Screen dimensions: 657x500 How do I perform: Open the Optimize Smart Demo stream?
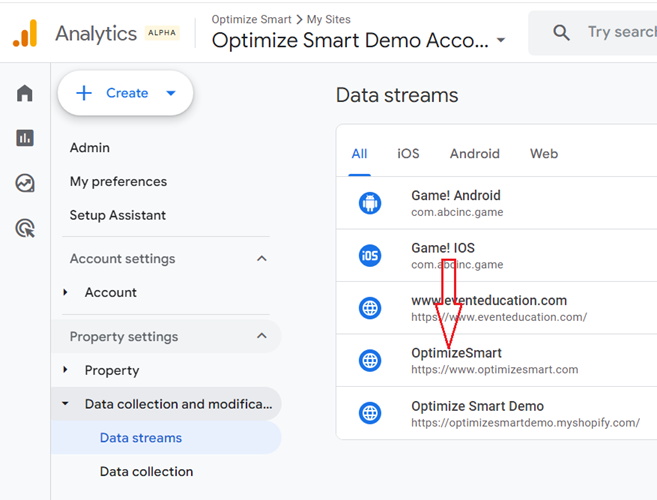[497, 413]
